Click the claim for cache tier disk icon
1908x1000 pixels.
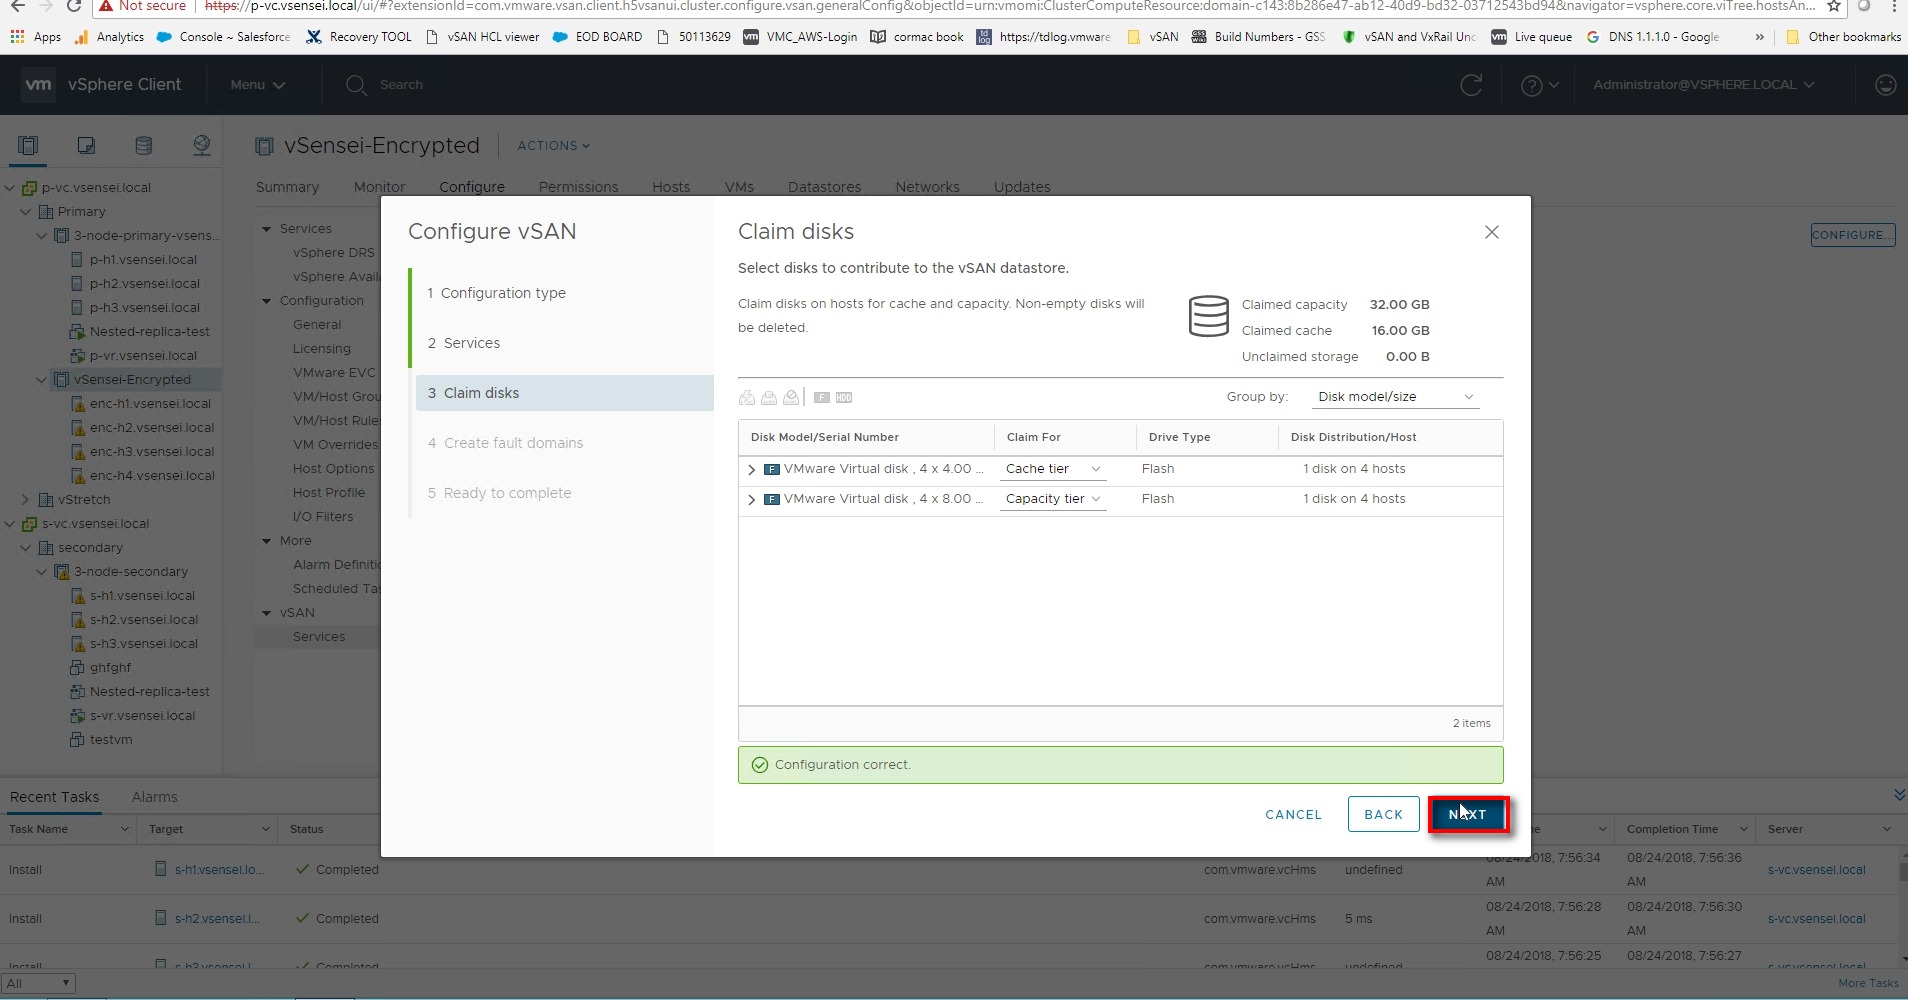pos(747,398)
